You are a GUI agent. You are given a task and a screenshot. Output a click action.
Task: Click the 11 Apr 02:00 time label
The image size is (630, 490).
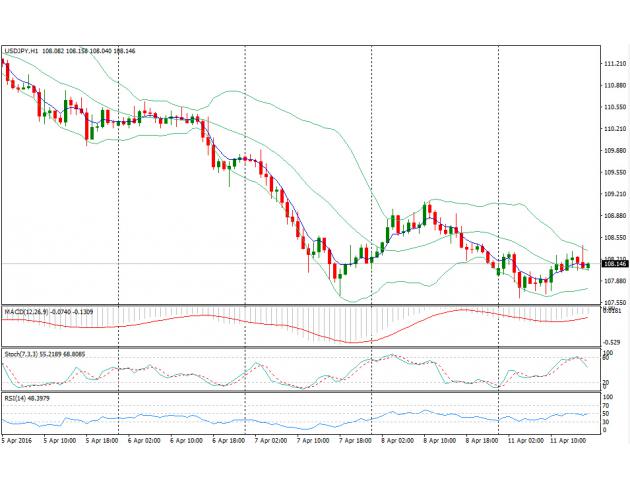point(525,439)
